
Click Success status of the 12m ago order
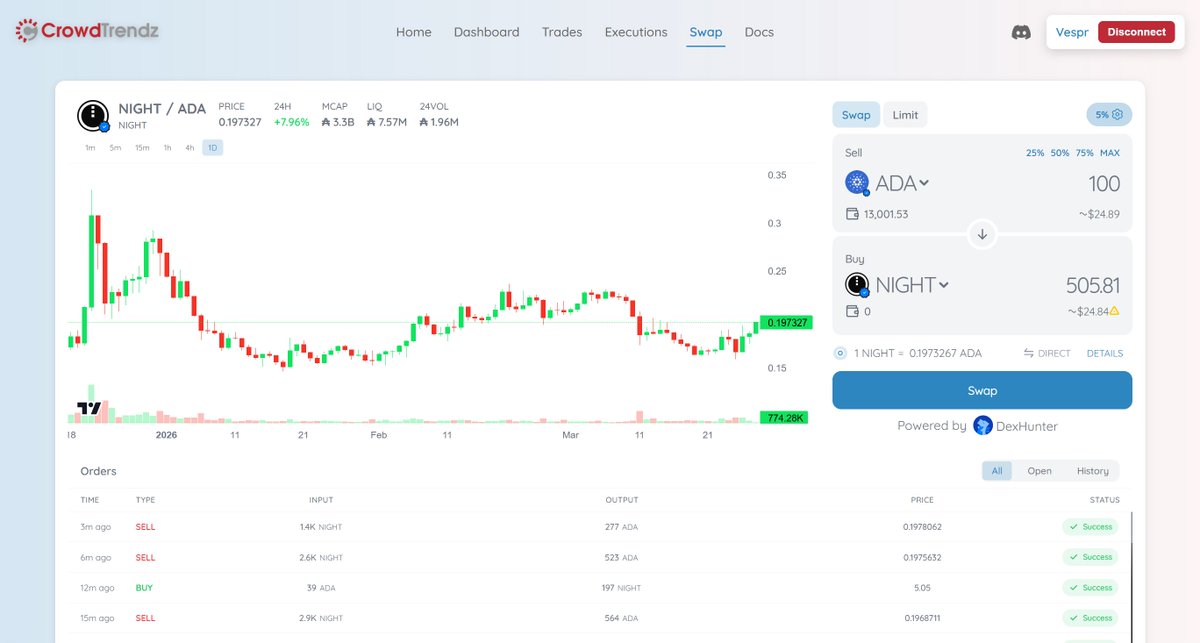[1091, 588]
